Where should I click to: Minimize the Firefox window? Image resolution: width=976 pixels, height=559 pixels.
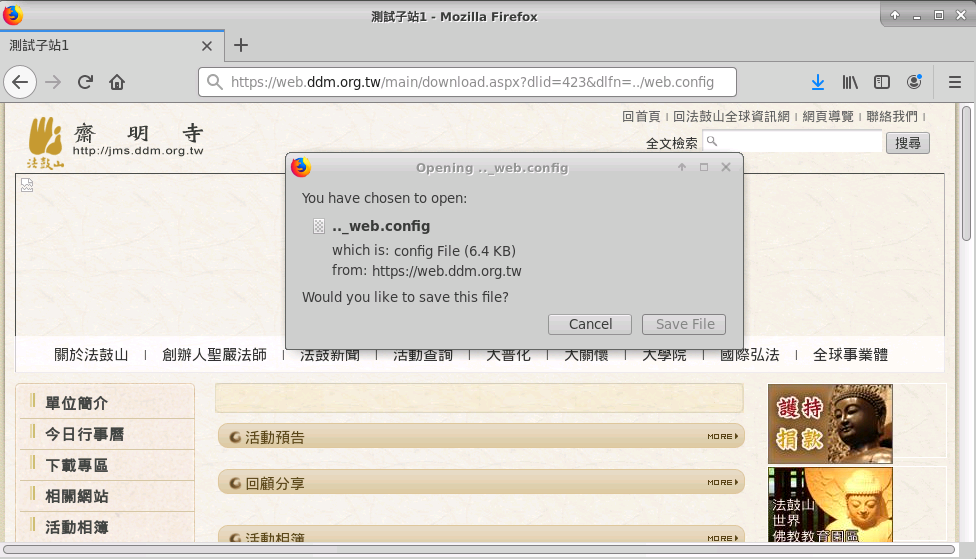917,16
